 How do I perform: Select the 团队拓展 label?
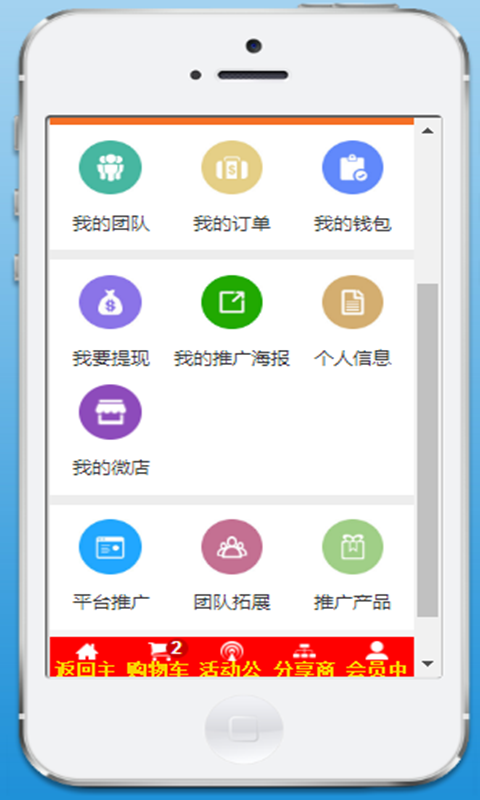(232, 603)
